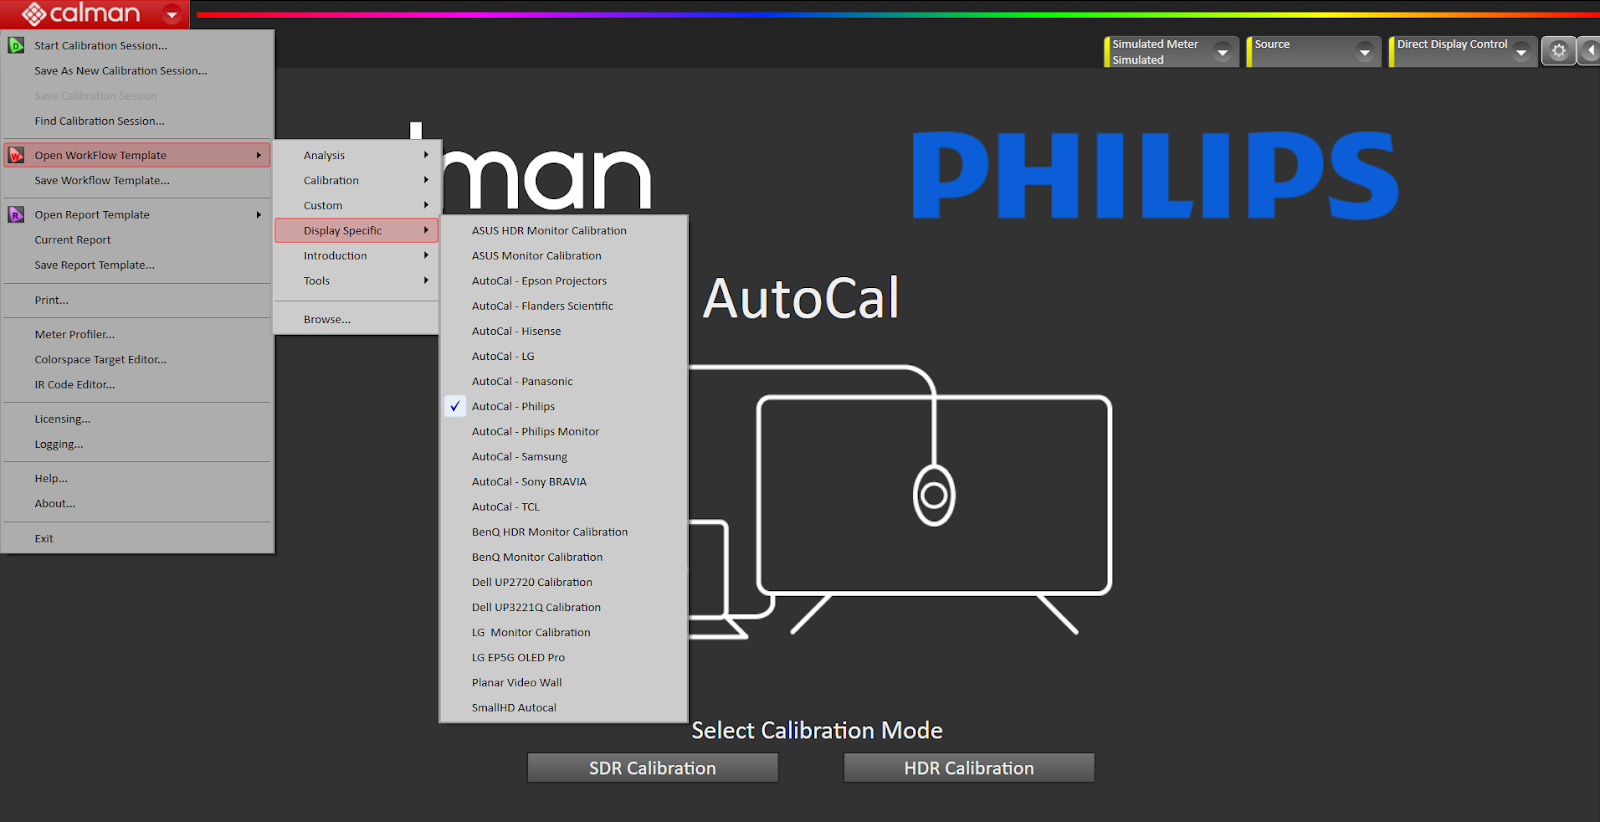Expand Source dropdown
This screenshot has width=1600, height=822.
pyautogui.click(x=1365, y=52)
